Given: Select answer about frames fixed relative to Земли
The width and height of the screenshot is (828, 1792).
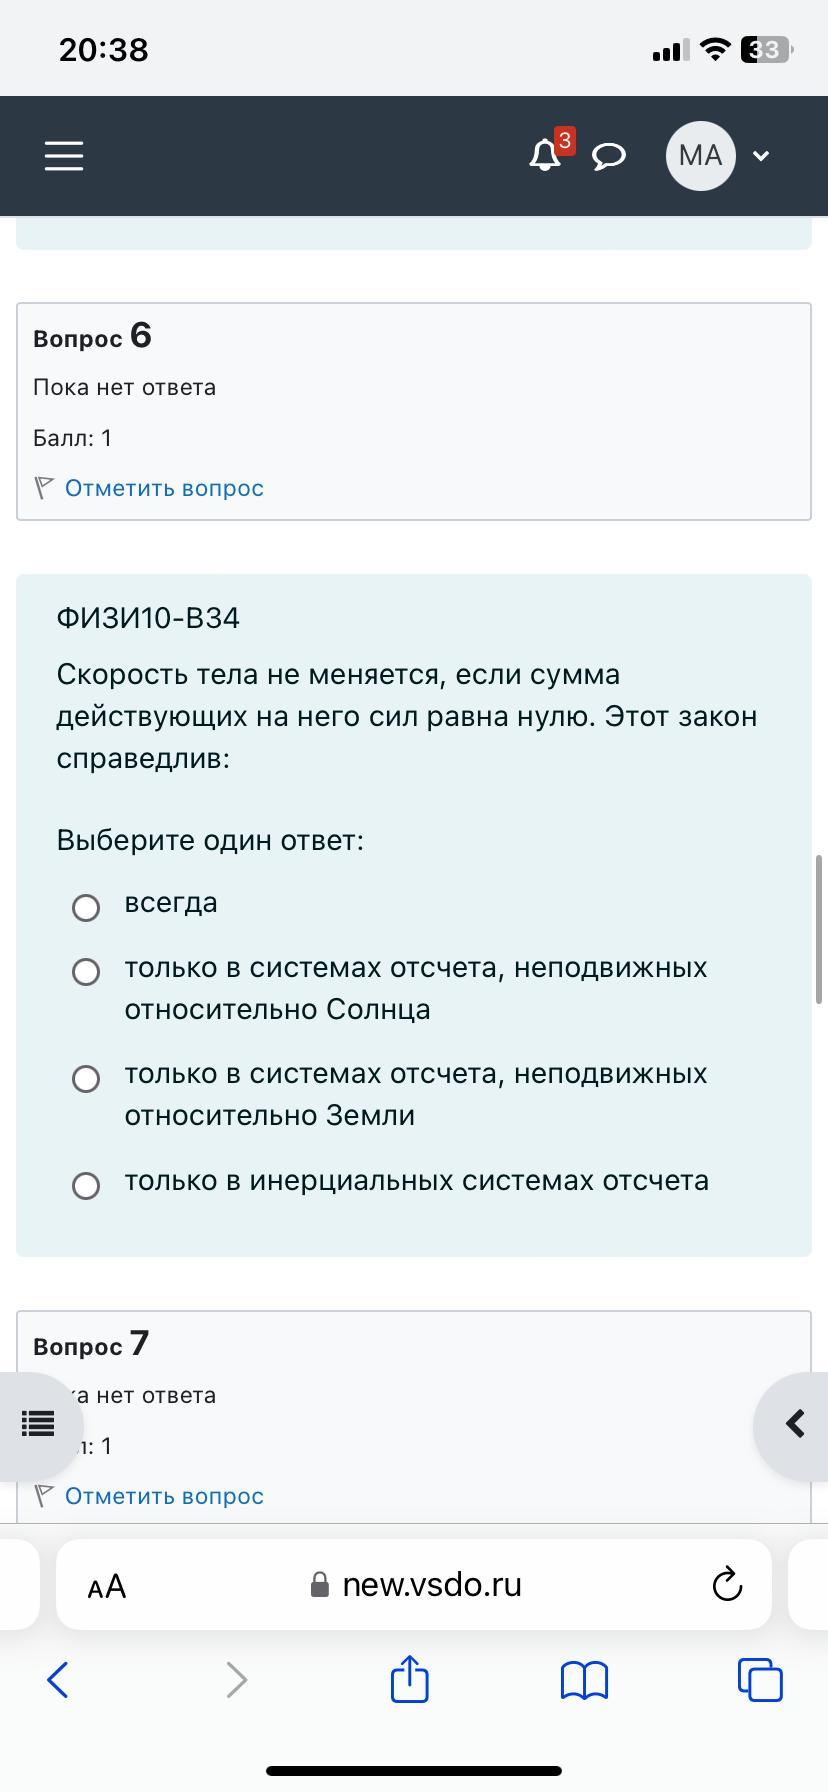Looking at the screenshot, I should (x=86, y=1078).
